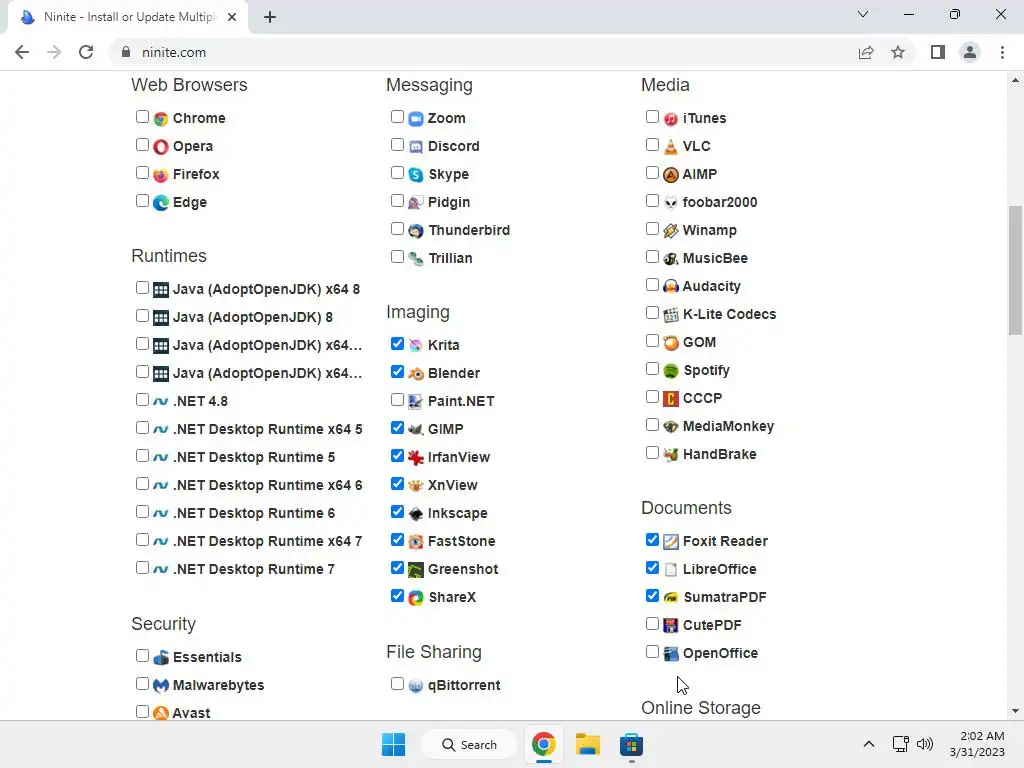
Task: Go back to the previous page
Action: pyautogui.click(x=22, y=52)
